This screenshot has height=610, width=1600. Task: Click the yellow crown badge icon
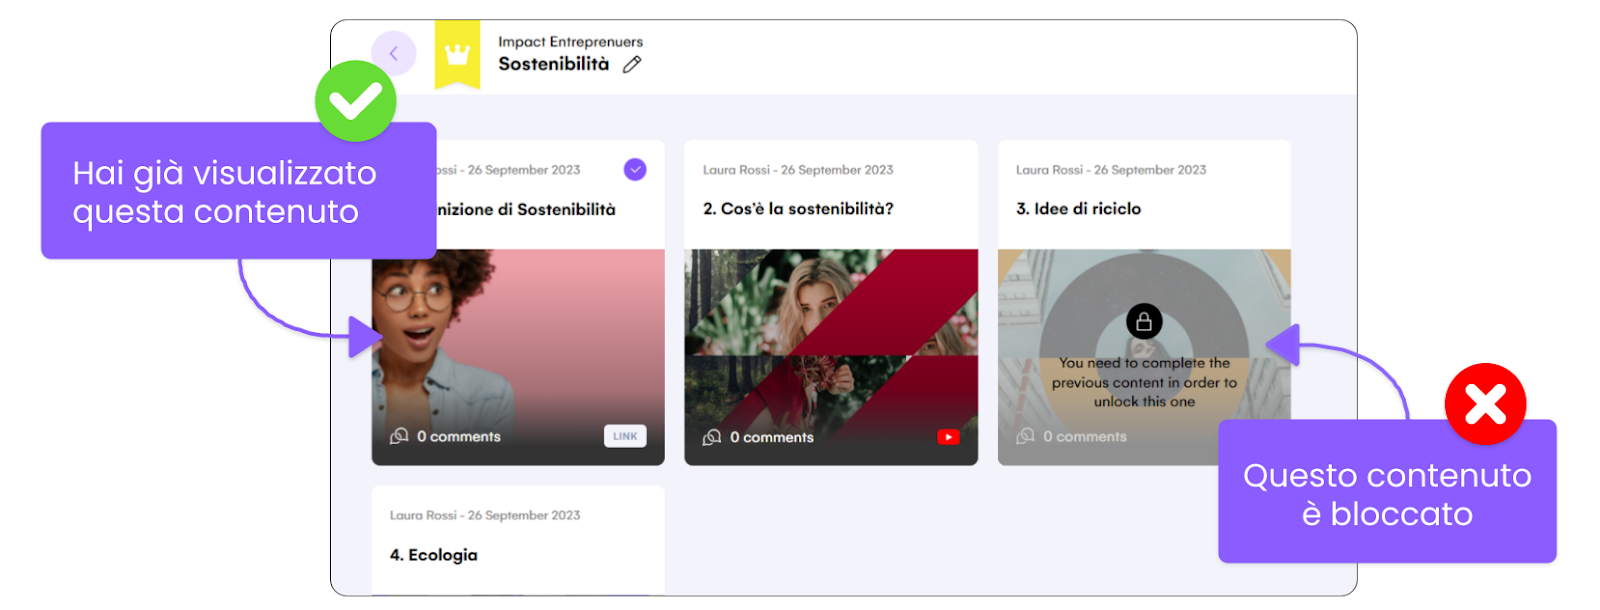pyautogui.click(x=457, y=54)
